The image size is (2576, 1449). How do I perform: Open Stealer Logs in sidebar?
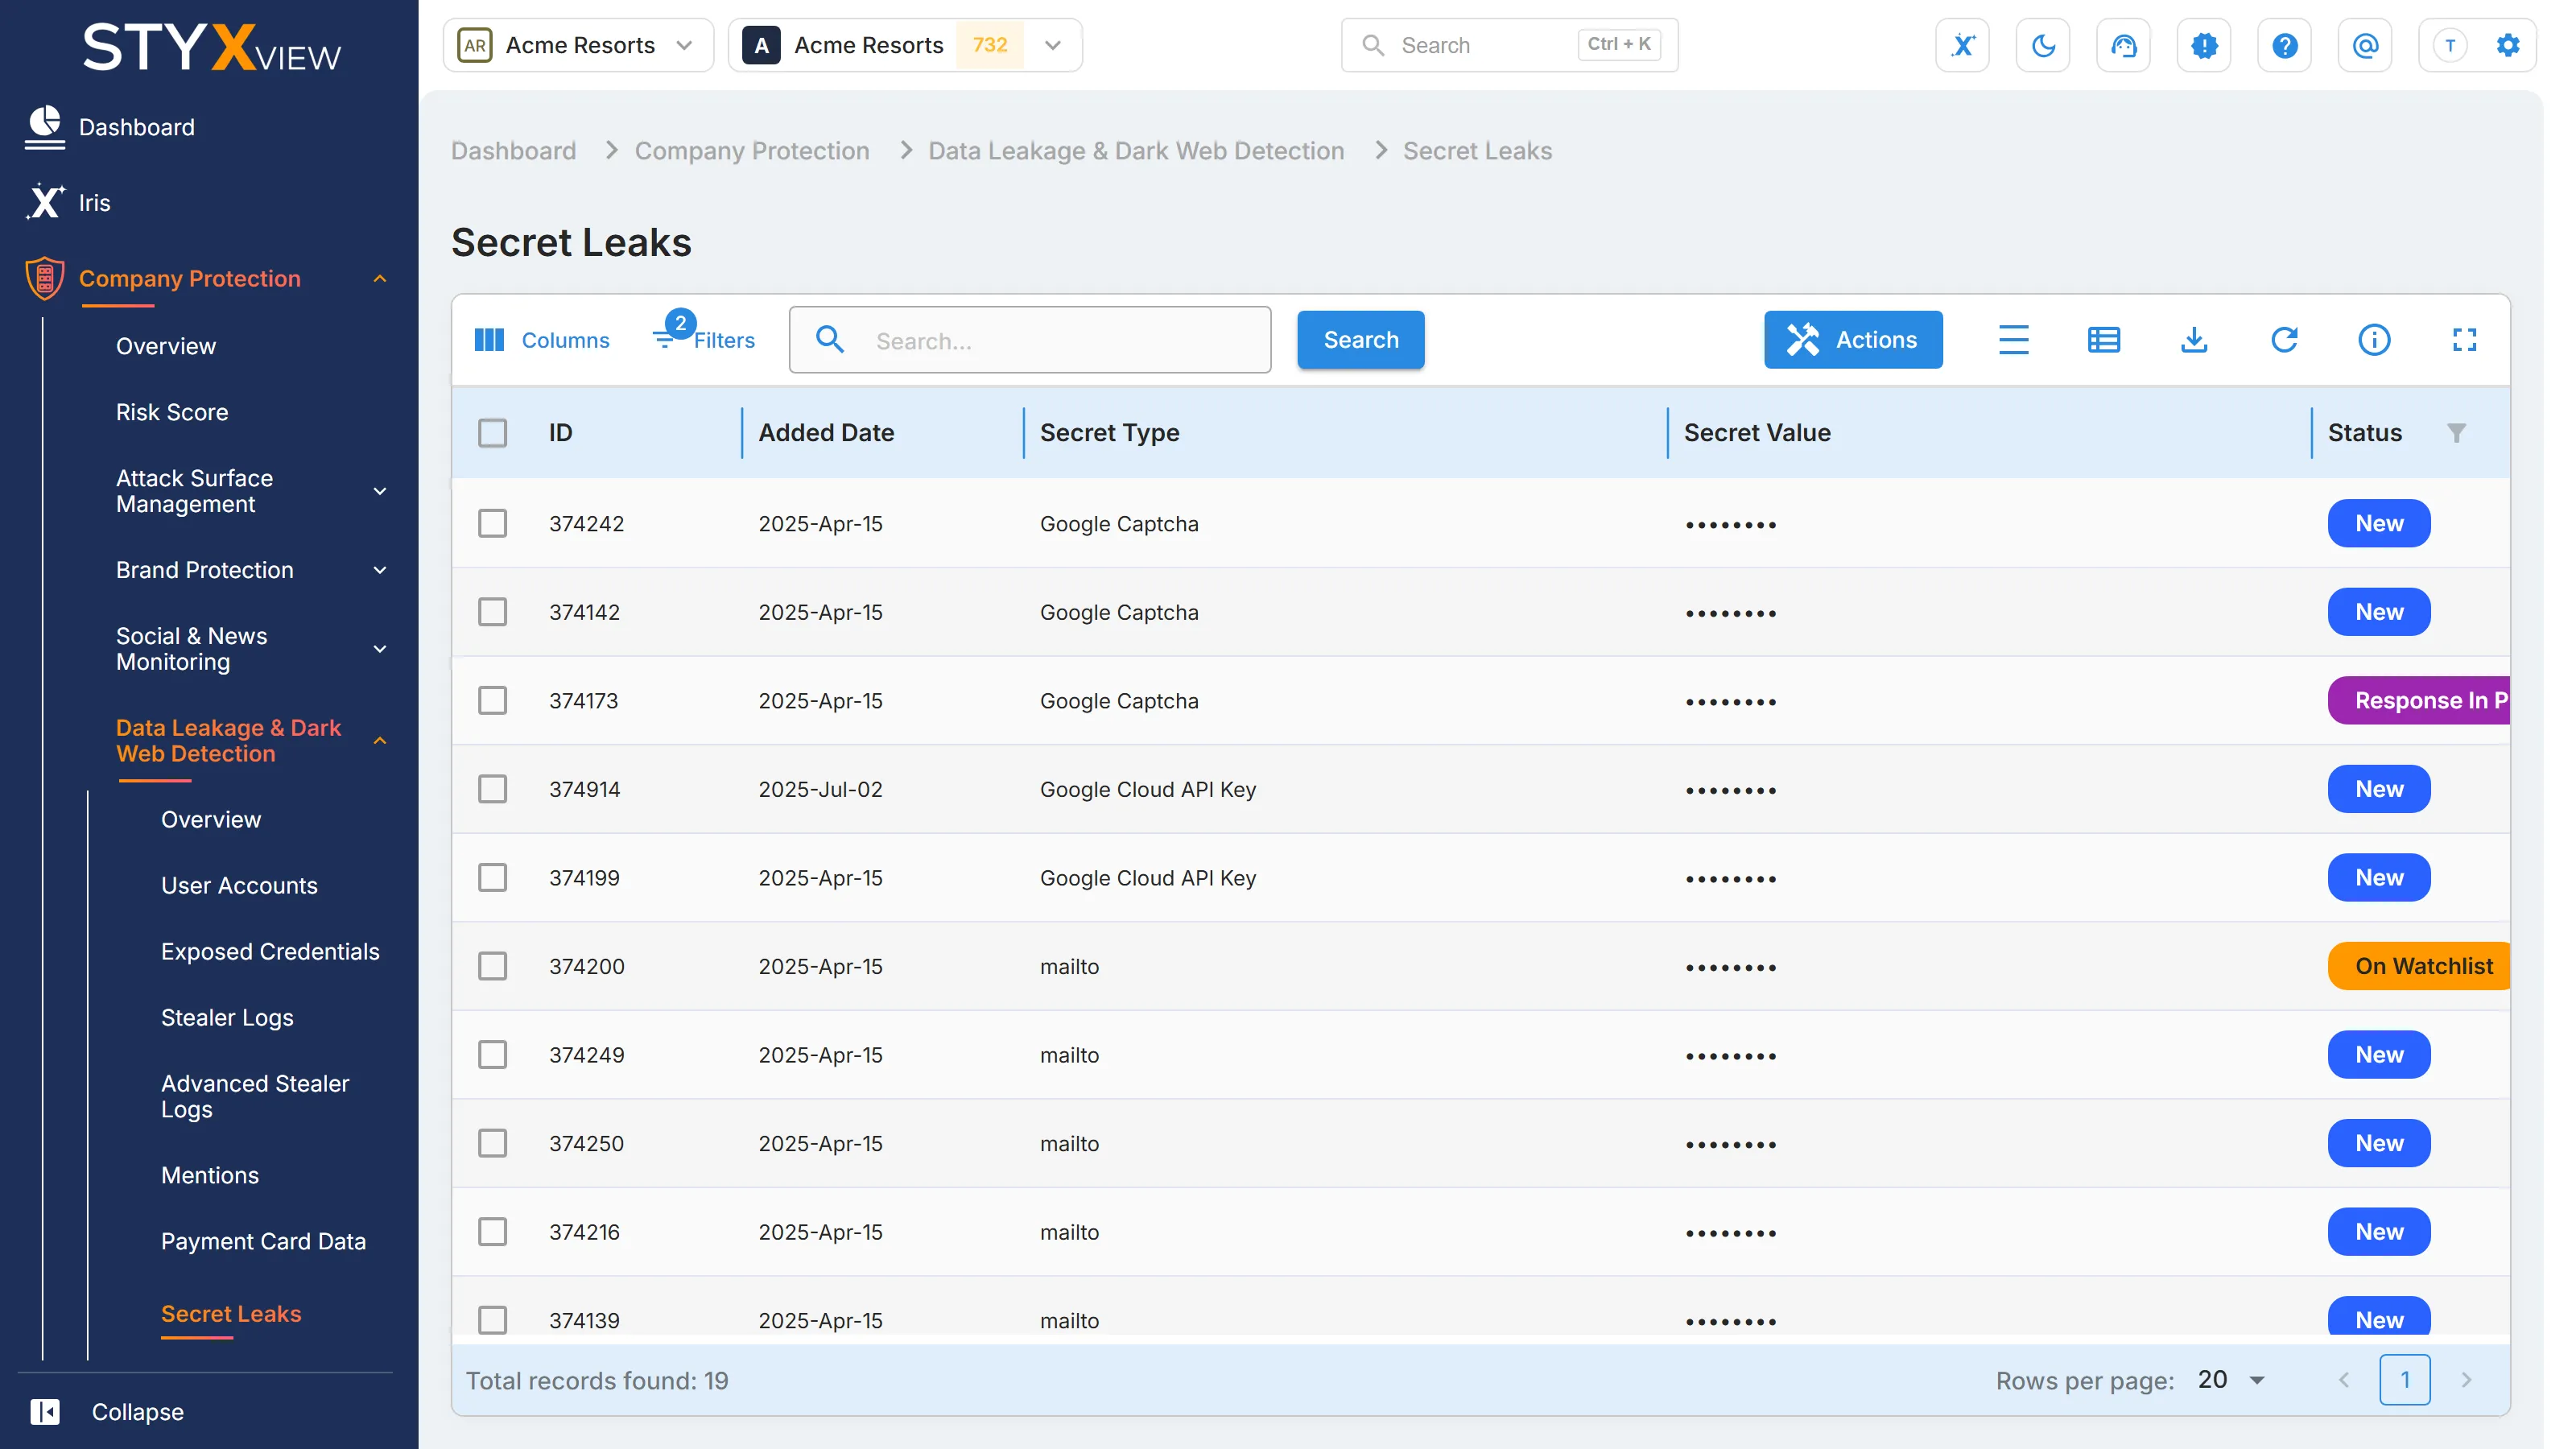click(x=227, y=1017)
